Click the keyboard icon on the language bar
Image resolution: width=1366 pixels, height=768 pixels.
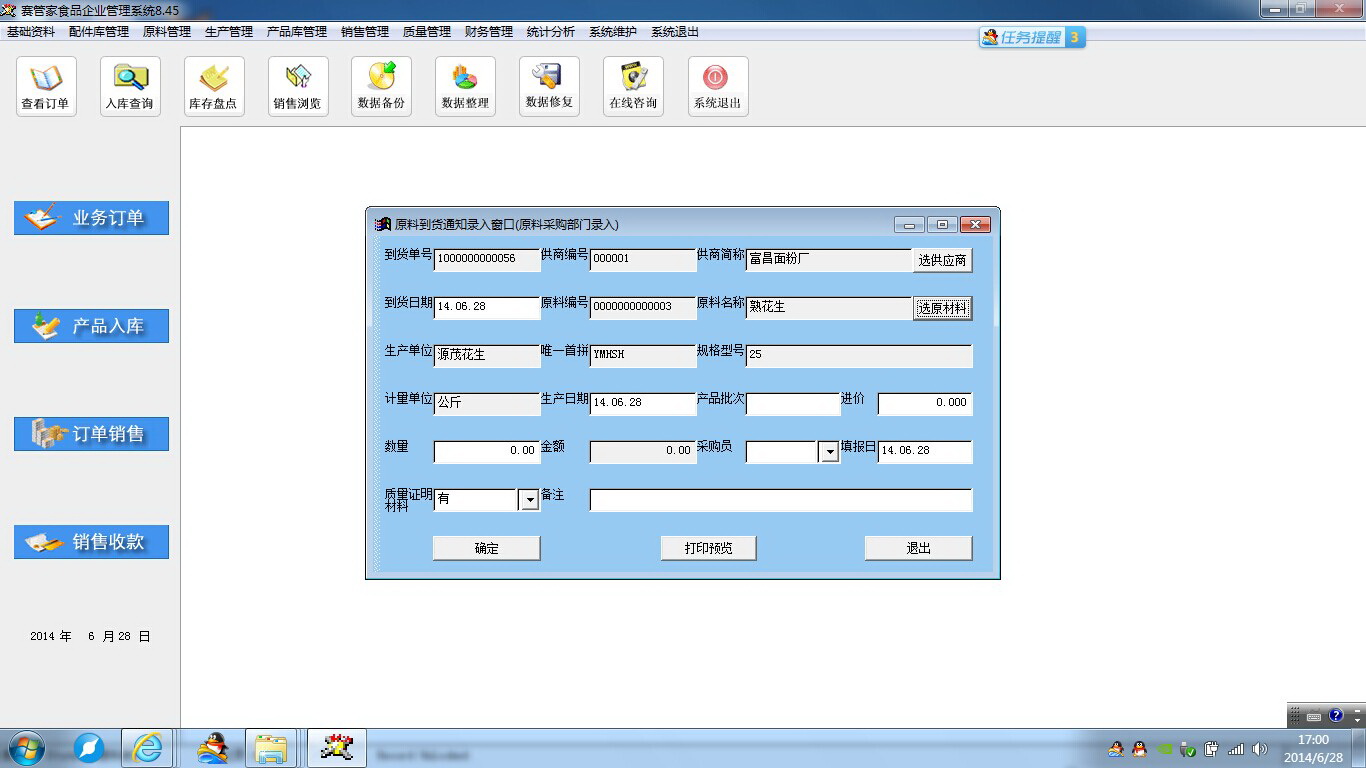tap(1314, 716)
